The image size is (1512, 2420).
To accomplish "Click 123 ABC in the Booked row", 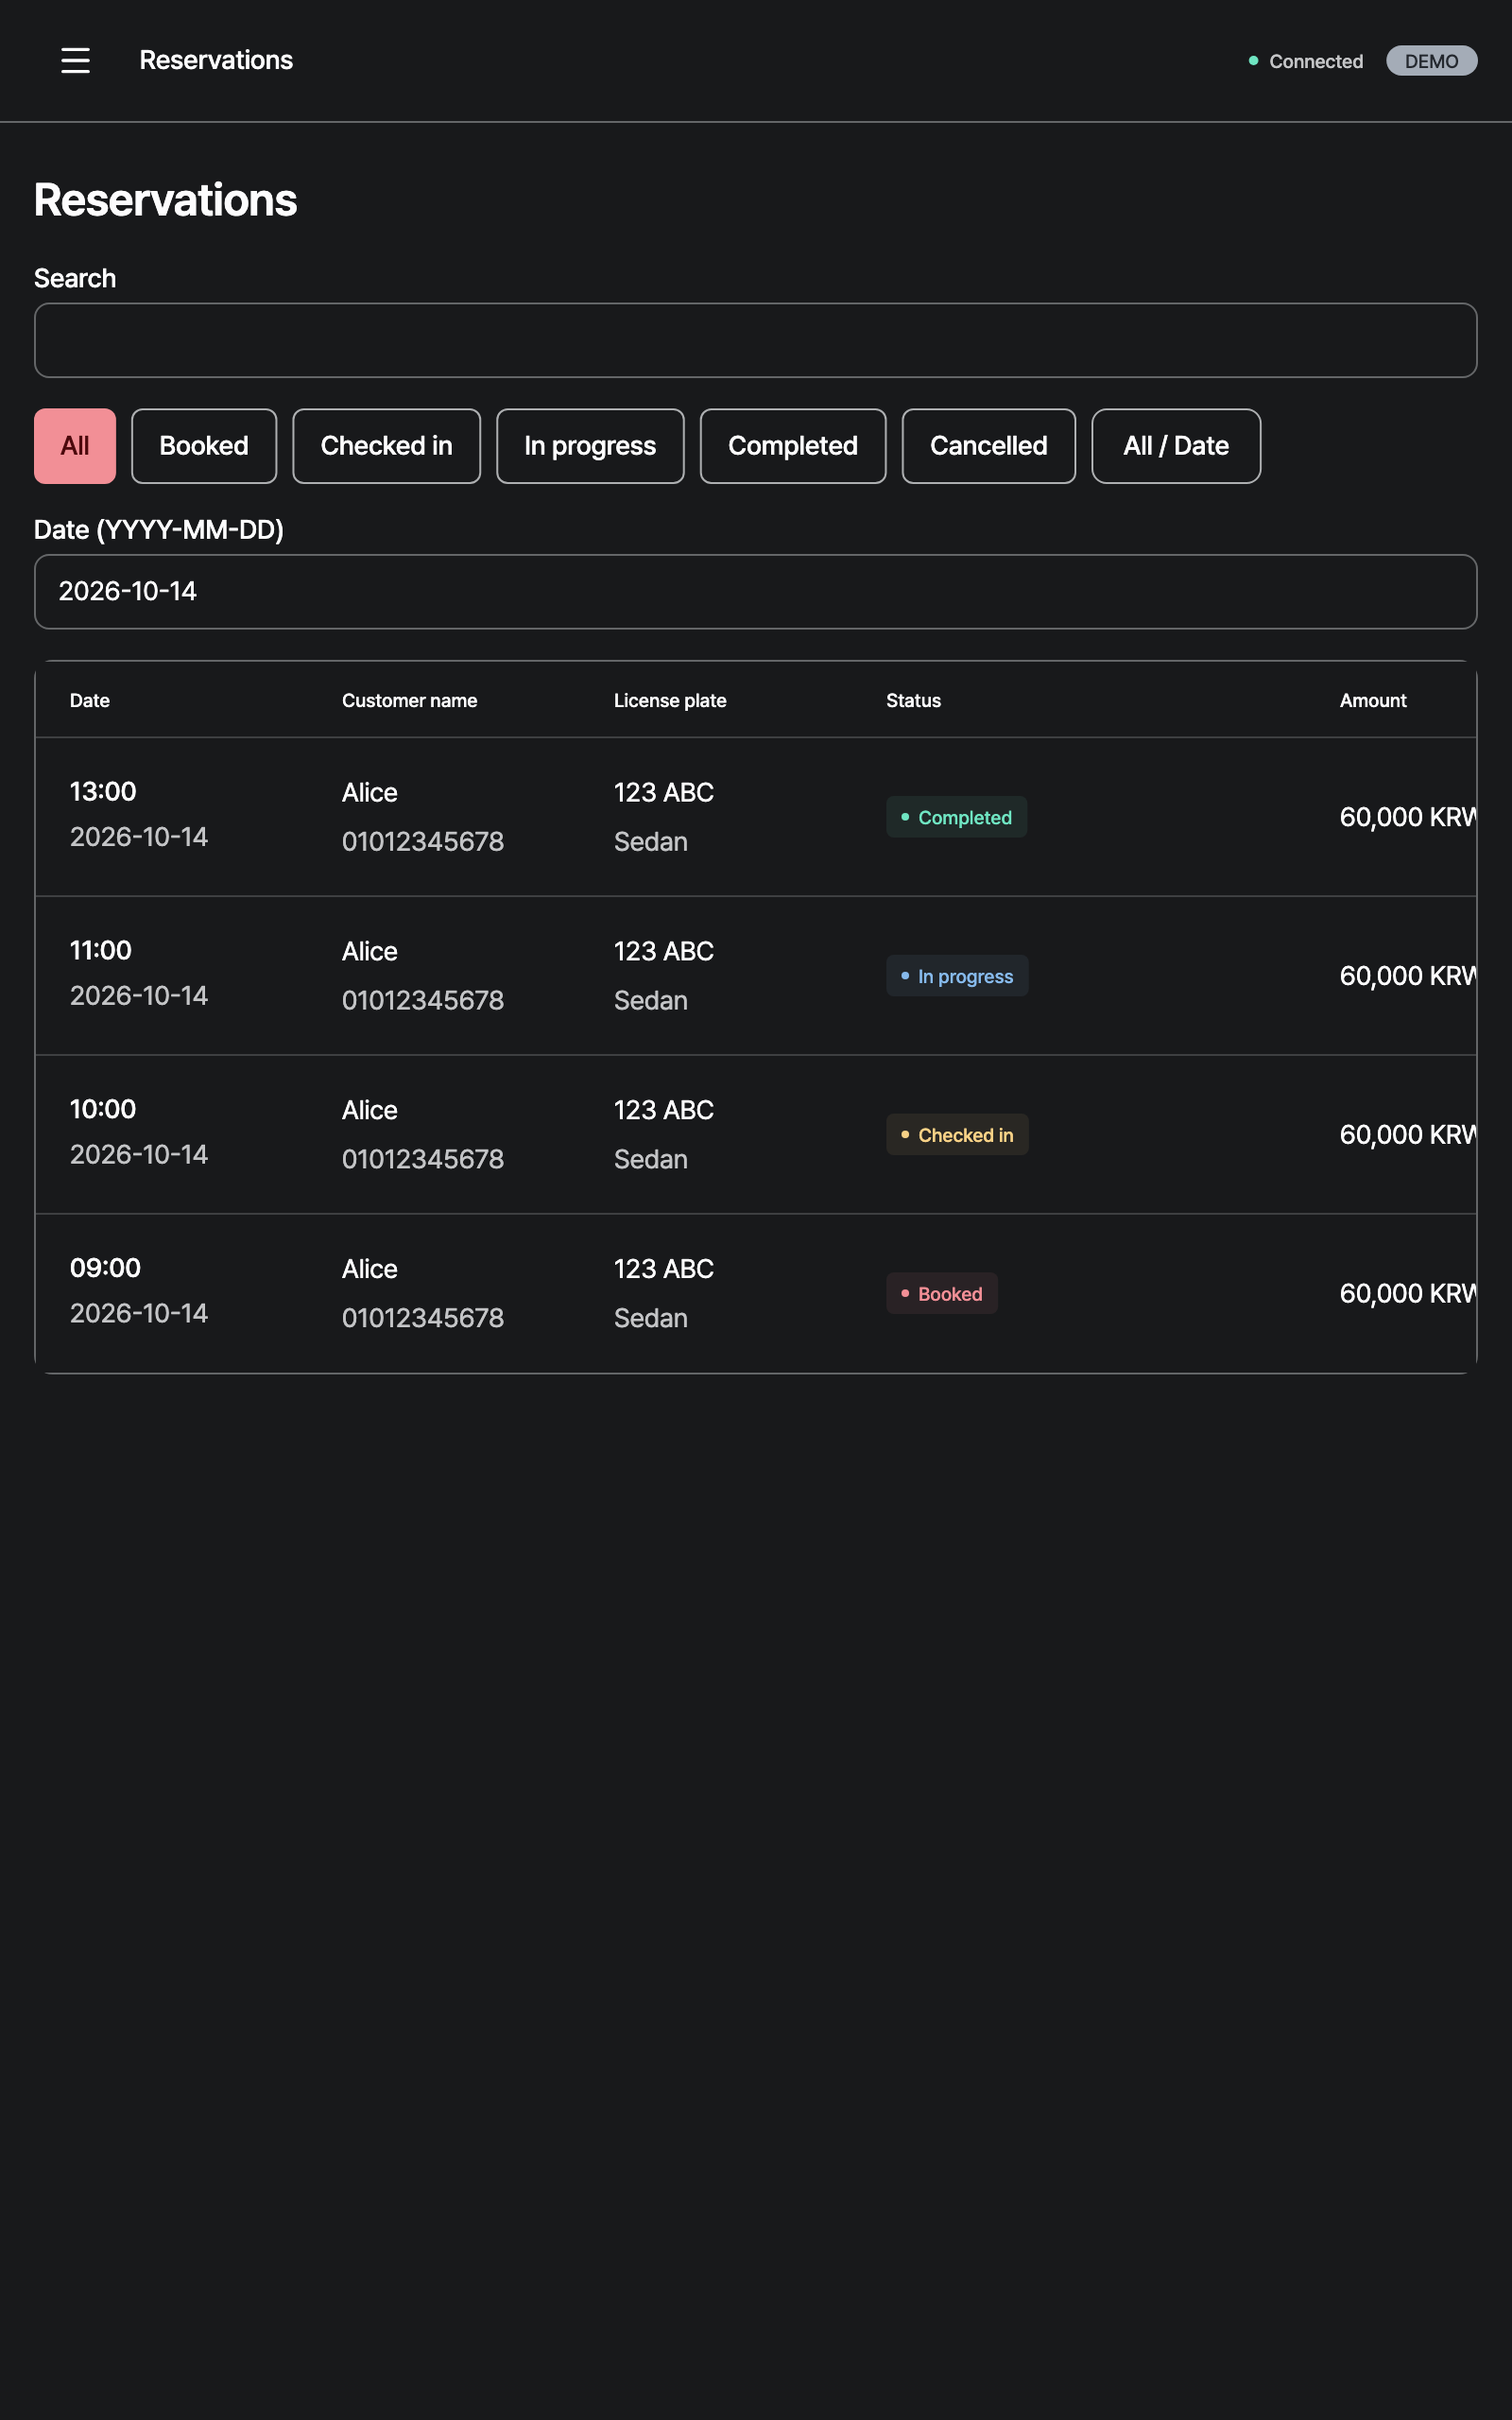I will pos(664,1269).
